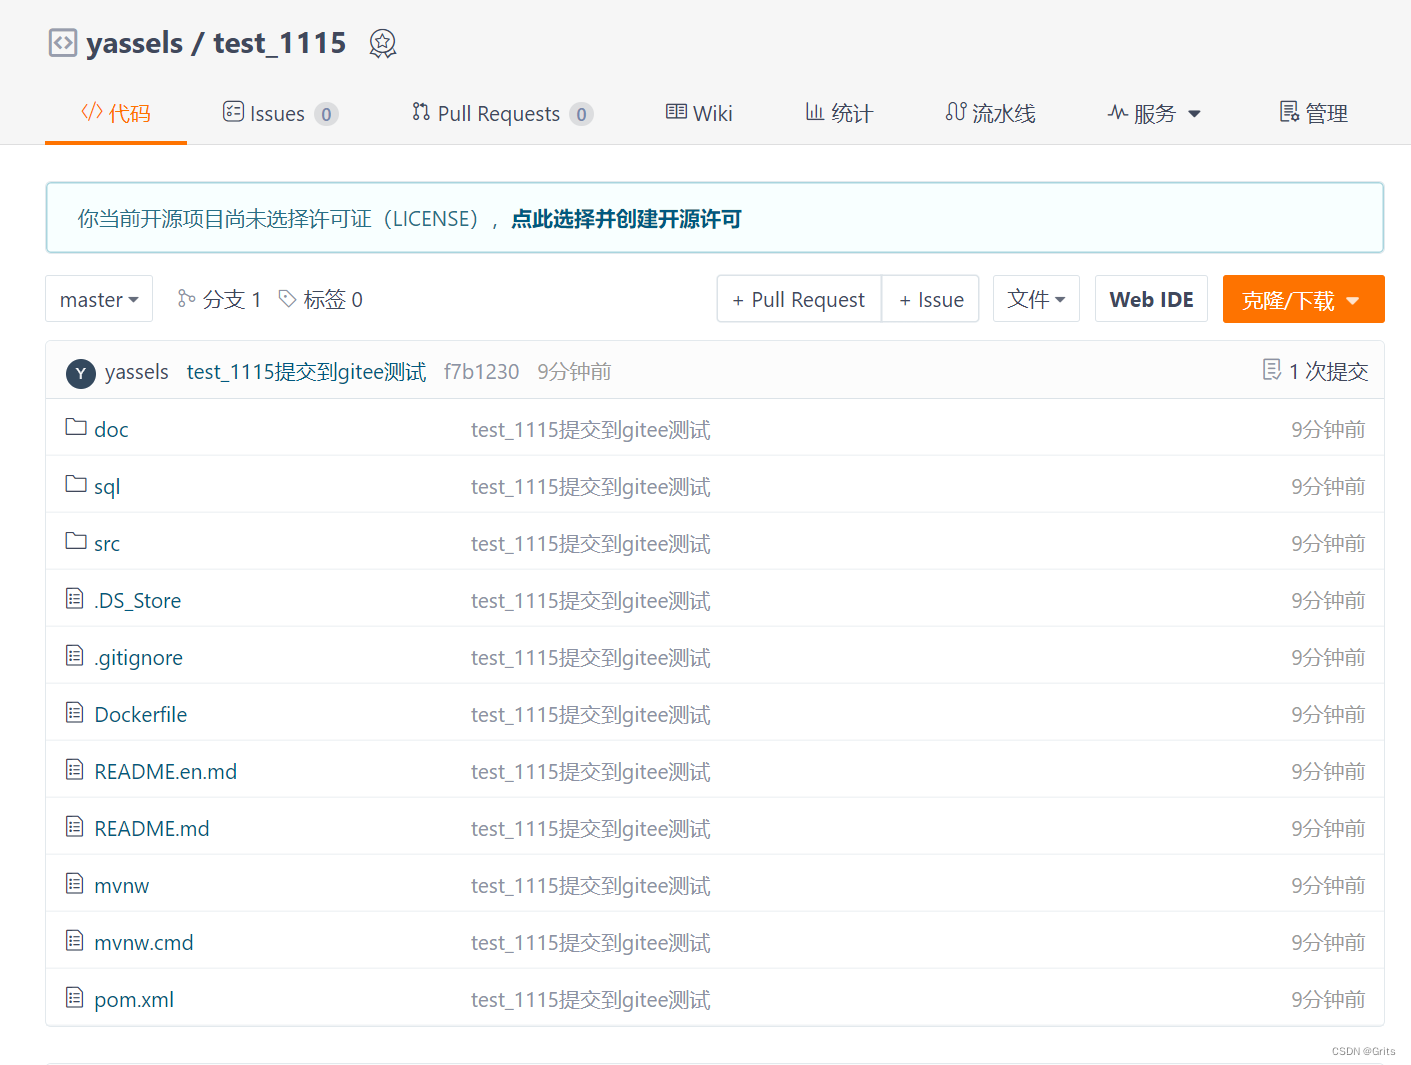Open the .gitignore file name

tap(138, 658)
